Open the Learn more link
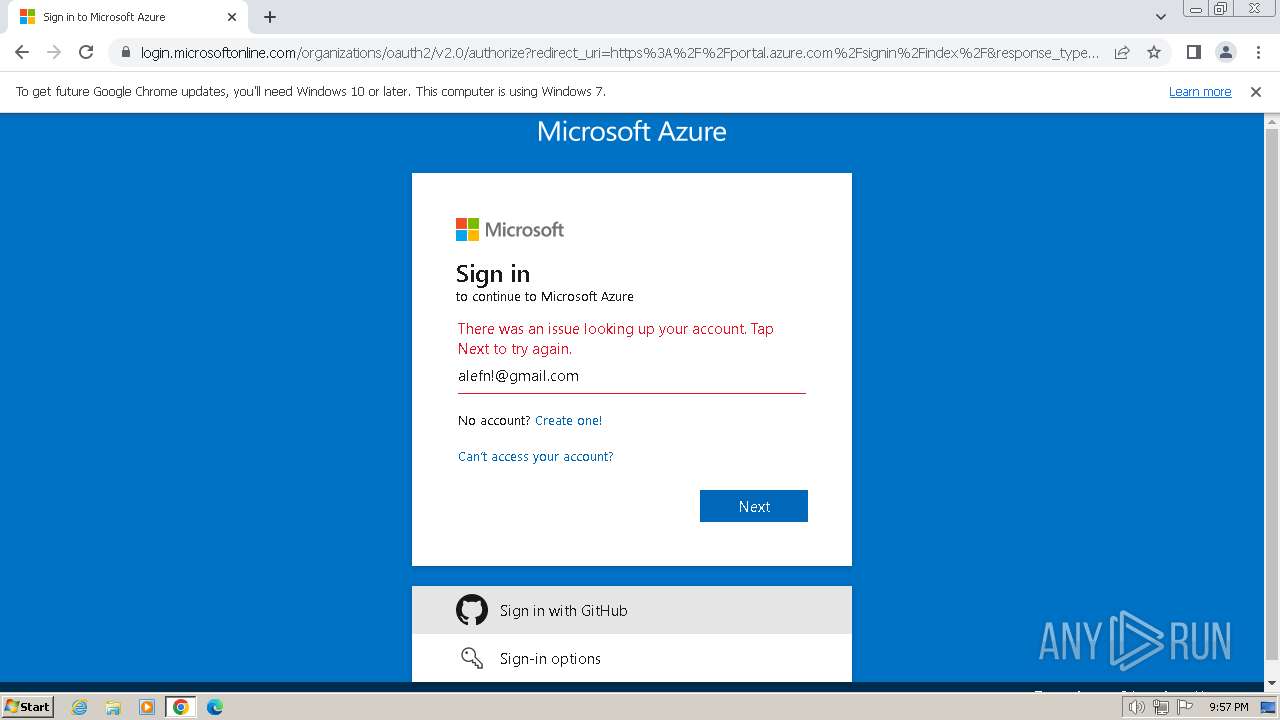This screenshot has width=1280, height=720. [1200, 92]
